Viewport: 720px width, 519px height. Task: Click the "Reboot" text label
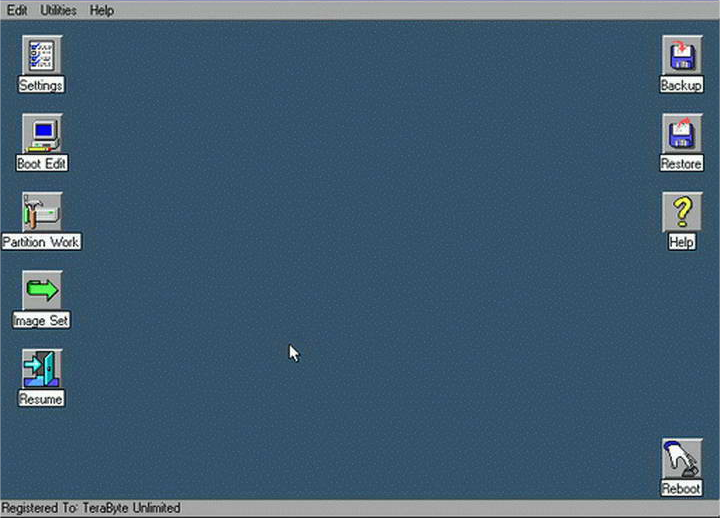point(681,489)
